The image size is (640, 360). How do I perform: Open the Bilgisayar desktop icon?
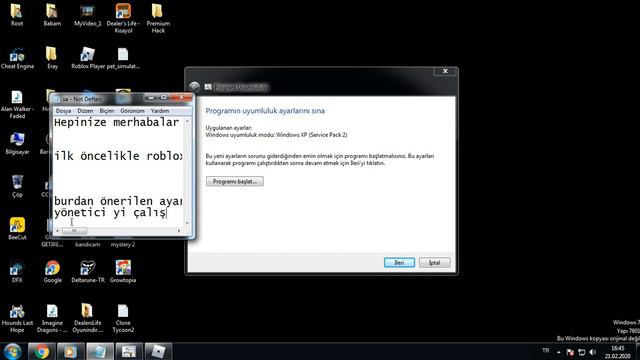click(x=17, y=144)
